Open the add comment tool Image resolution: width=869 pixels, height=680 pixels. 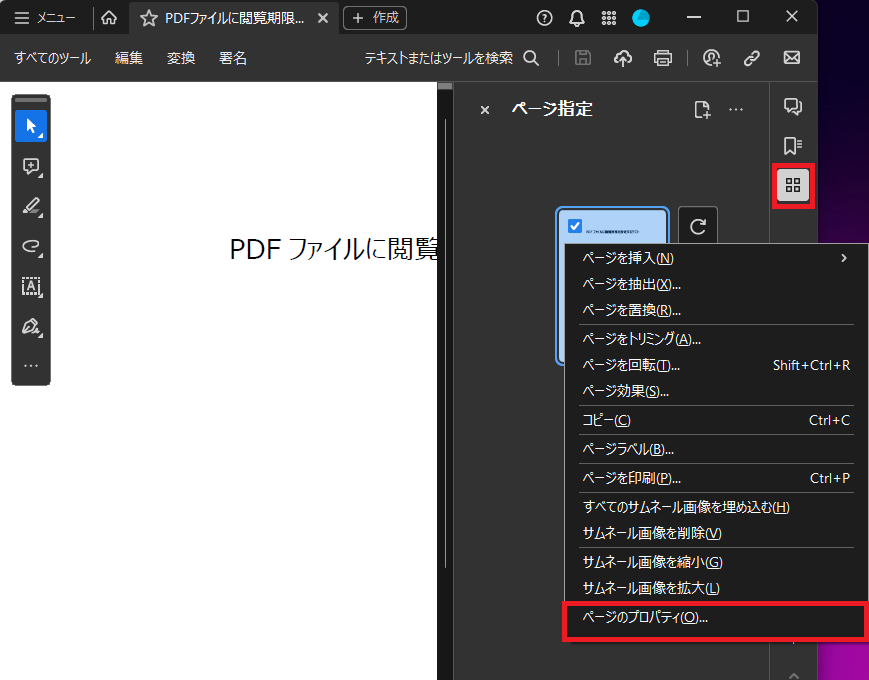31,167
